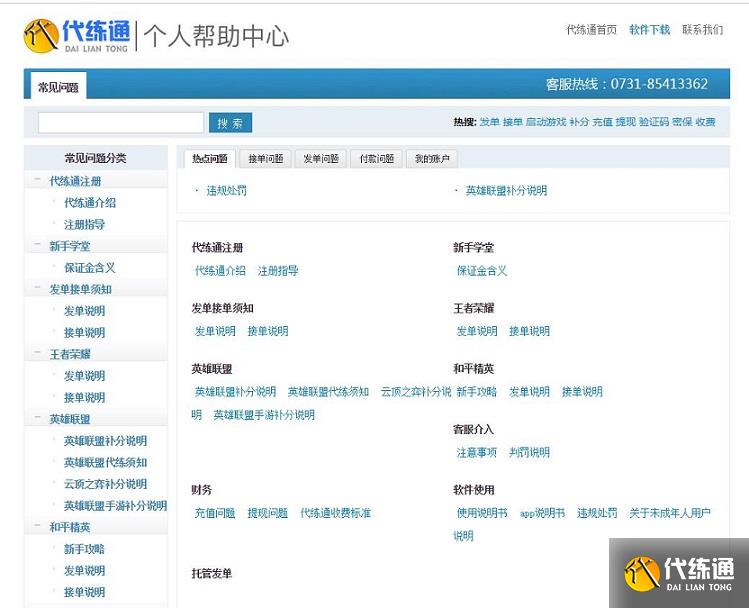Open the 我的账户 tab
Viewport: 749px width, 608px height.
coord(432,159)
